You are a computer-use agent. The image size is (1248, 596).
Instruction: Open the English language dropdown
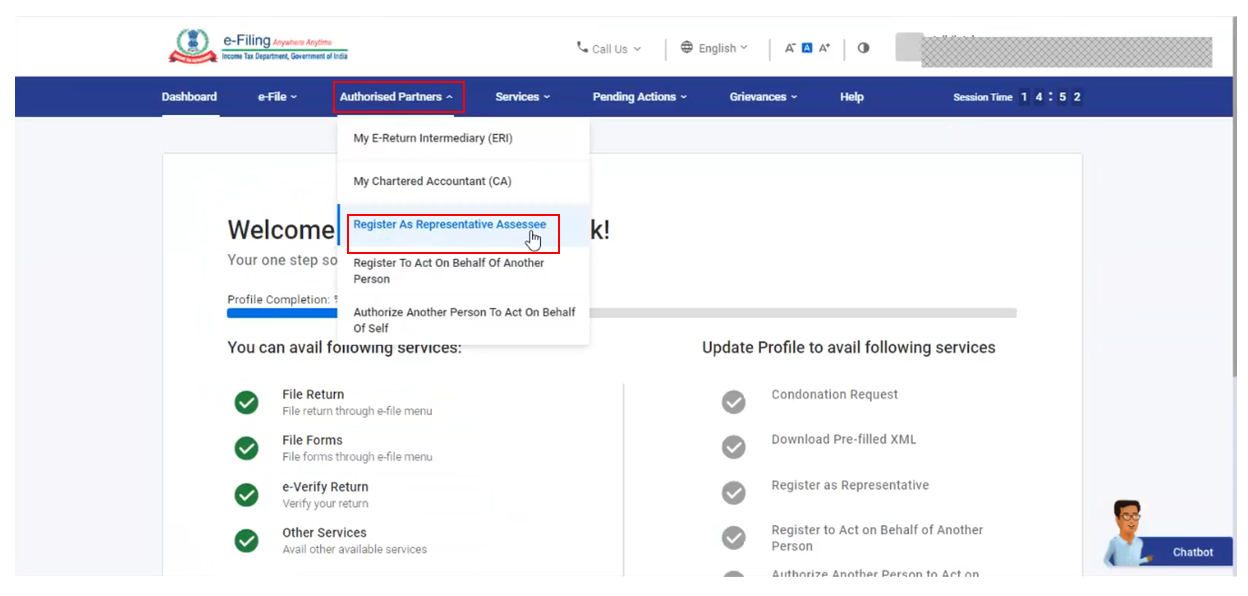(x=714, y=48)
